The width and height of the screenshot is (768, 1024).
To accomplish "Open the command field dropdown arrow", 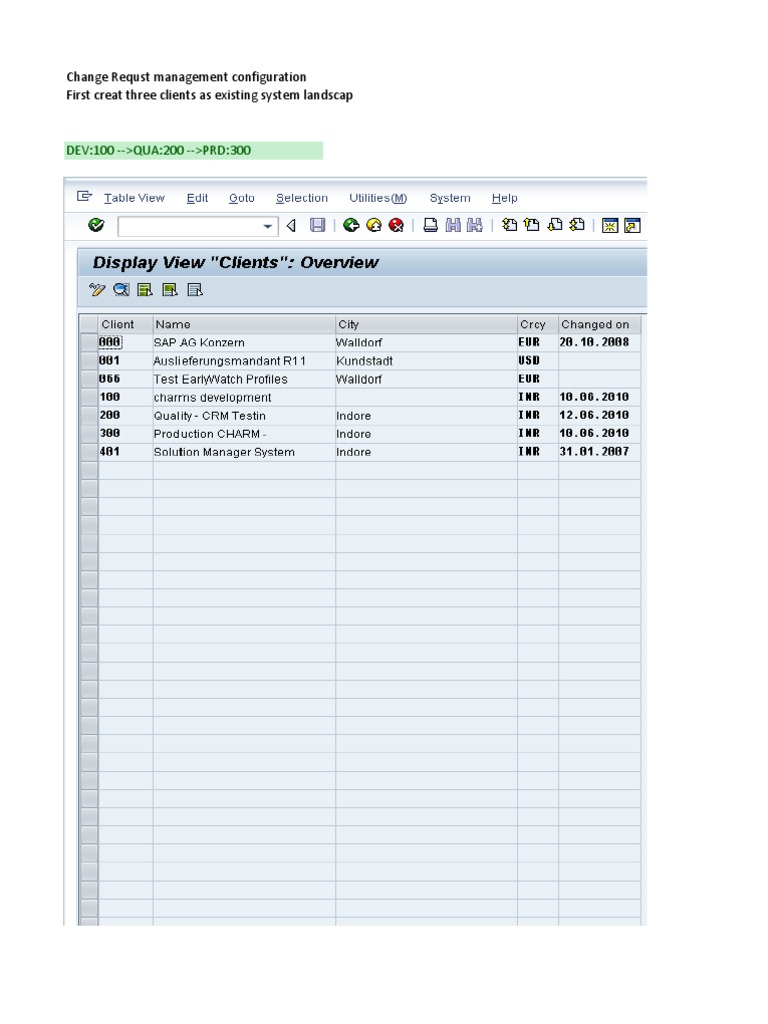I will click(268, 227).
